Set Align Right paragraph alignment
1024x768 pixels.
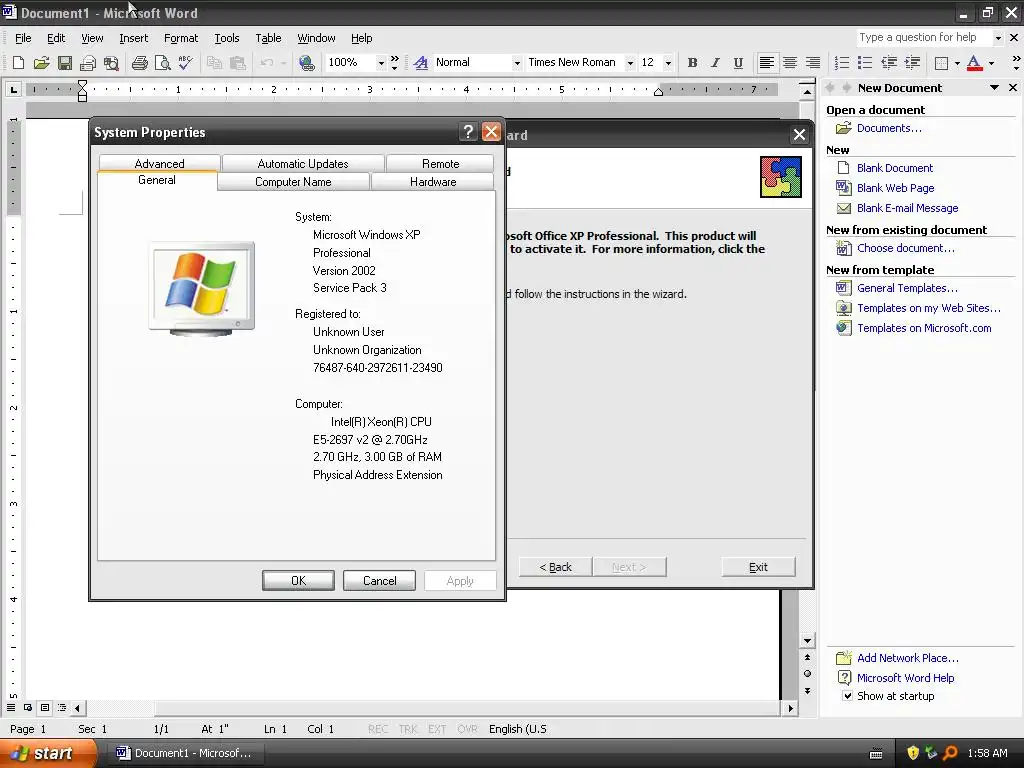tap(812, 63)
